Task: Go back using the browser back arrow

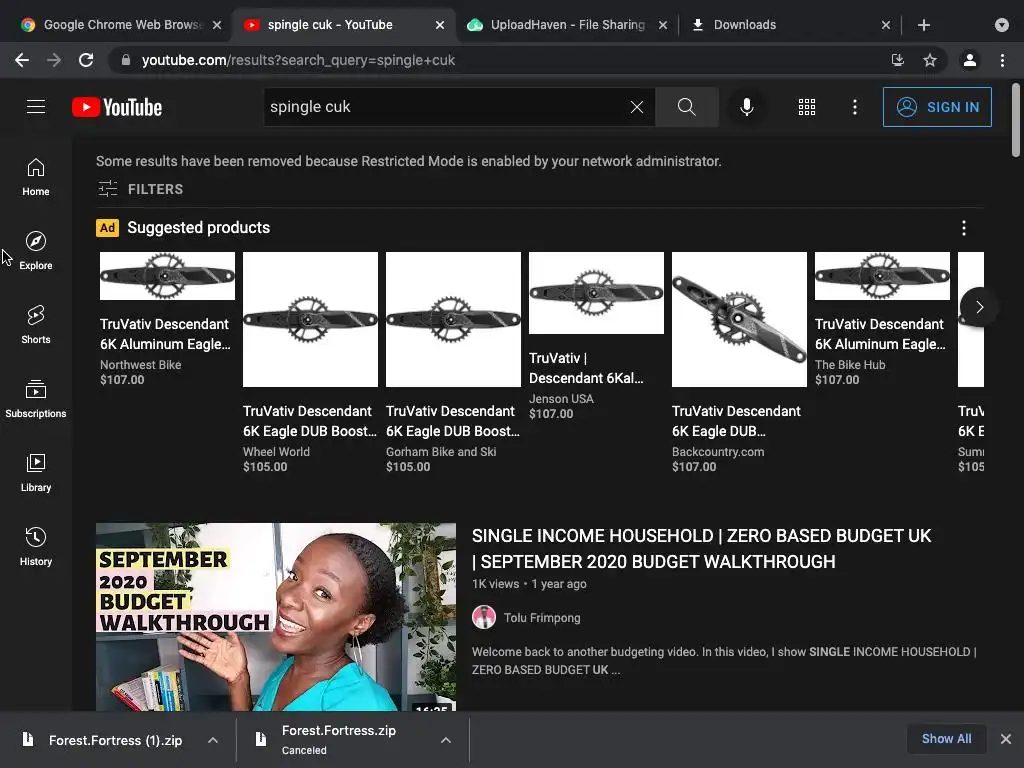Action: (x=22, y=60)
